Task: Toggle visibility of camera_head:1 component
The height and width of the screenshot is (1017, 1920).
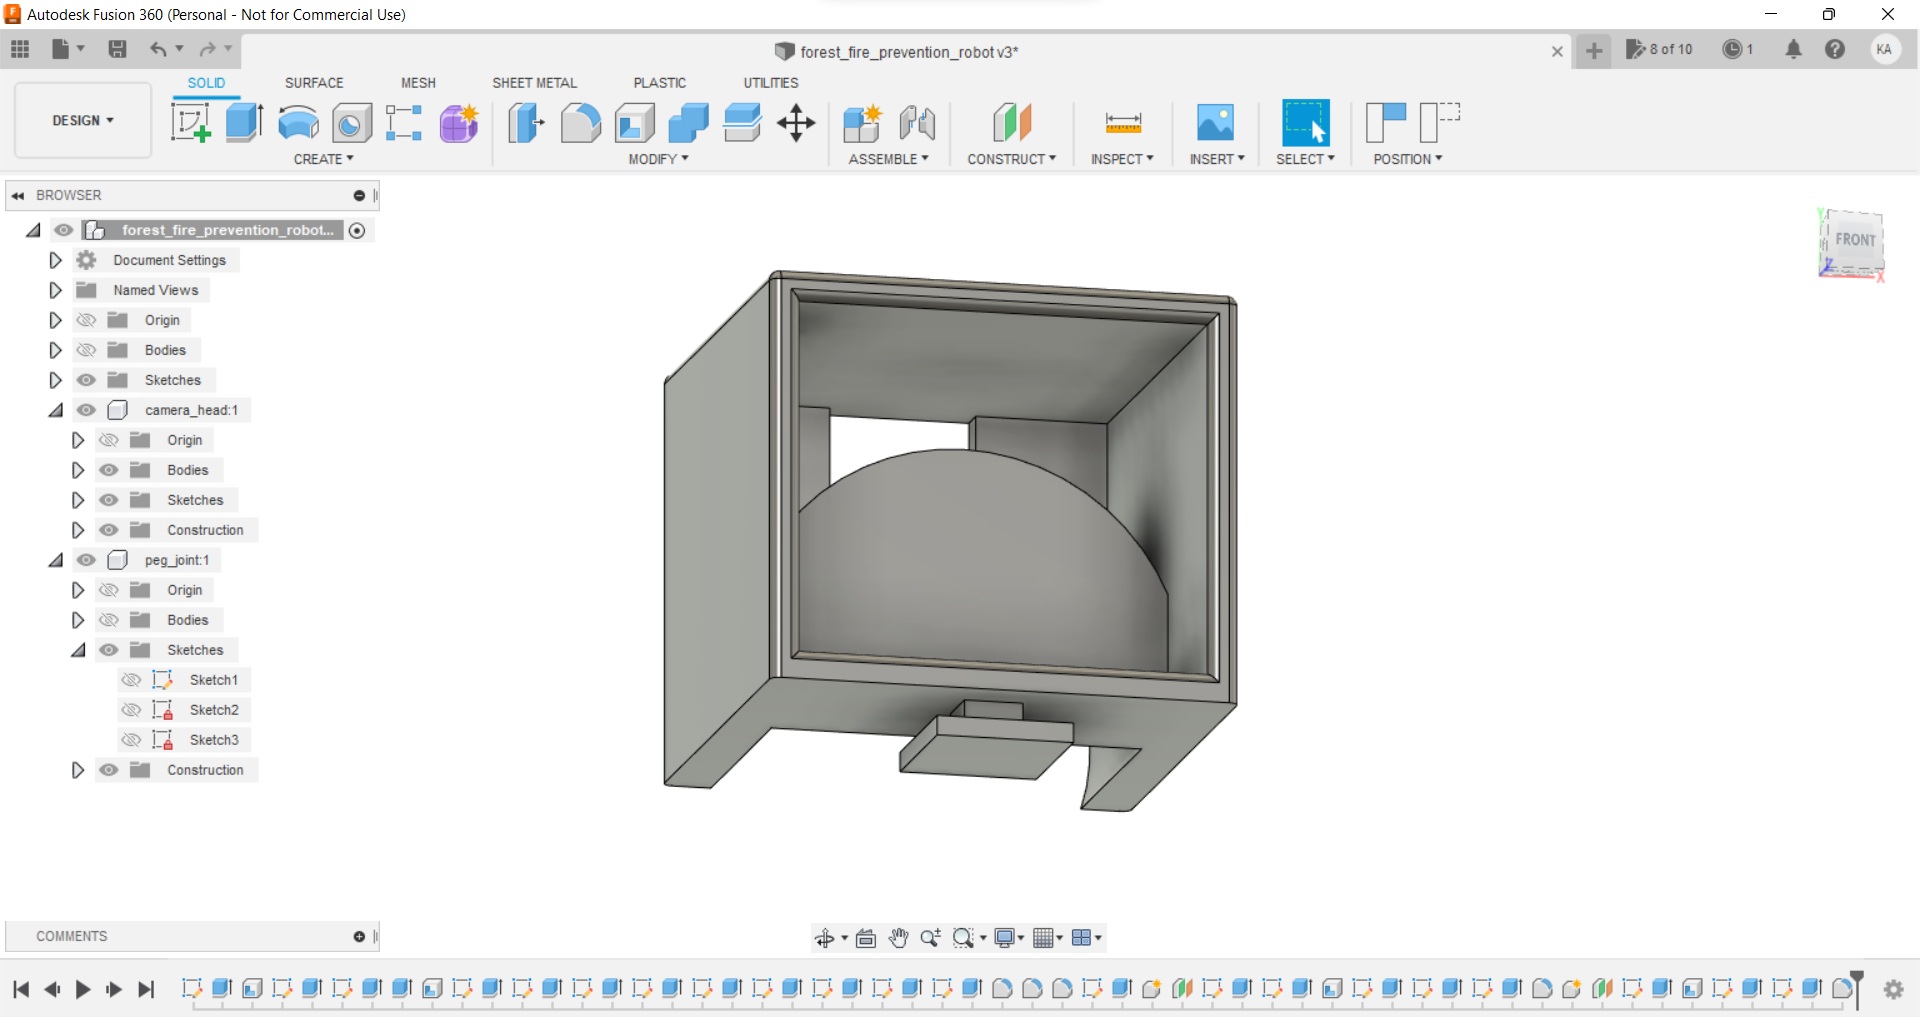Action: click(87, 410)
